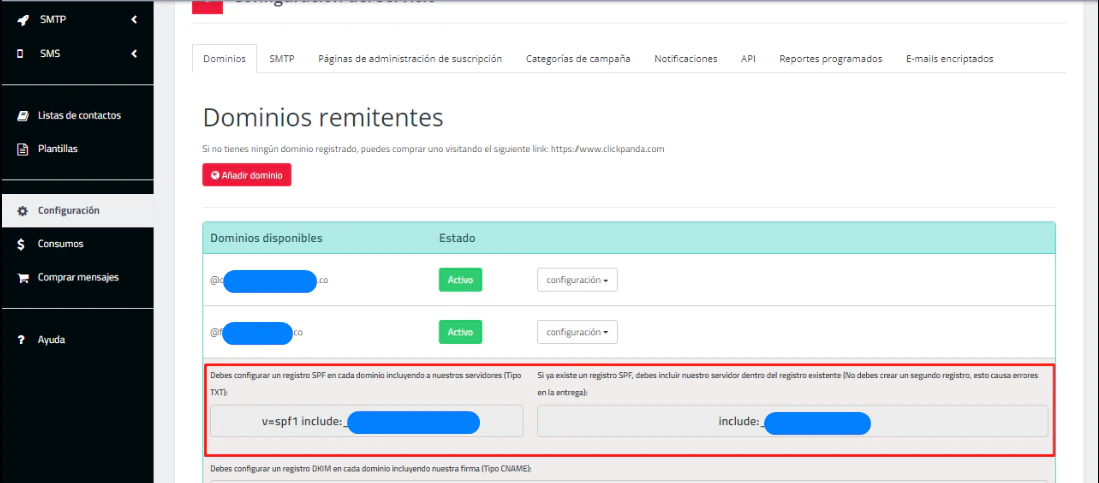Image resolution: width=1099 pixels, height=483 pixels.
Task: Click the Consumos dollar icon
Action: [22, 244]
